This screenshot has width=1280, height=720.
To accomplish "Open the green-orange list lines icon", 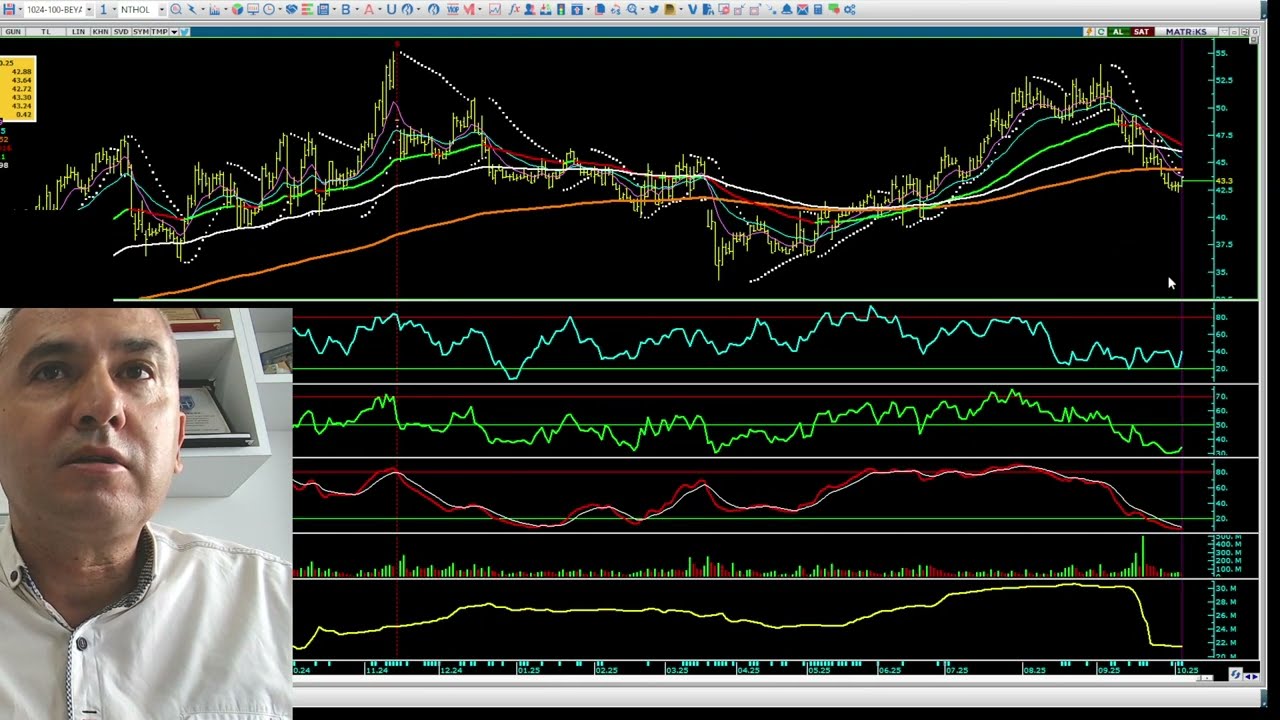I will pyautogui.click(x=307, y=9).
